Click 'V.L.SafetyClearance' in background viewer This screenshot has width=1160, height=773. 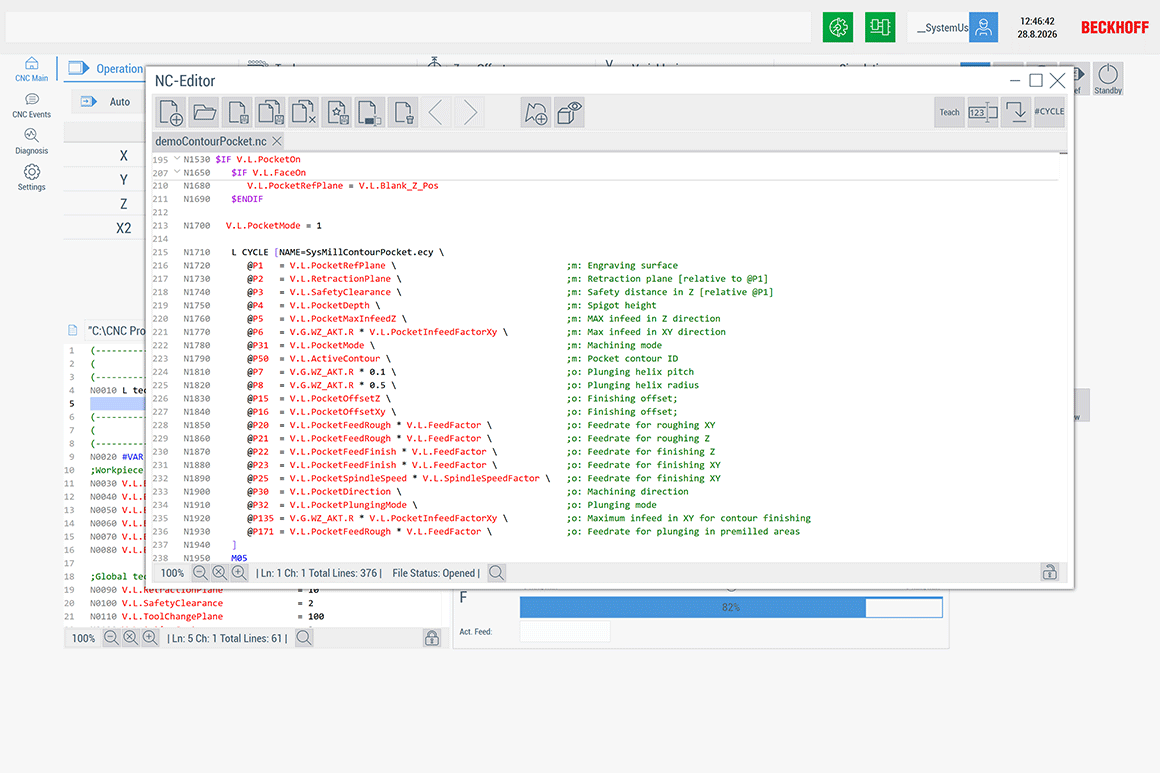[172, 603]
